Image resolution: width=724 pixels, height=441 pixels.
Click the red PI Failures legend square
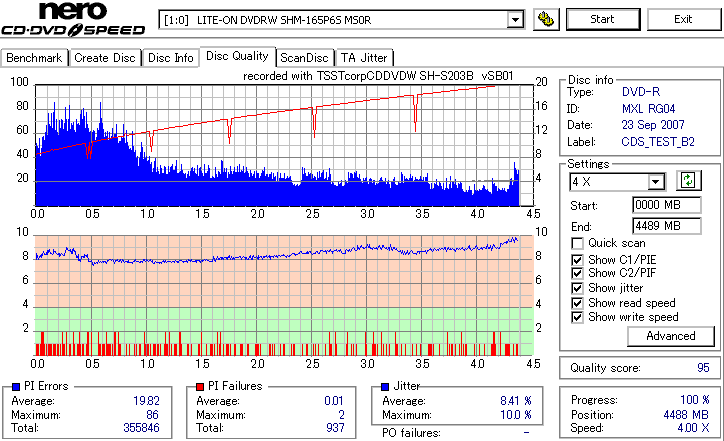coord(199,387)
